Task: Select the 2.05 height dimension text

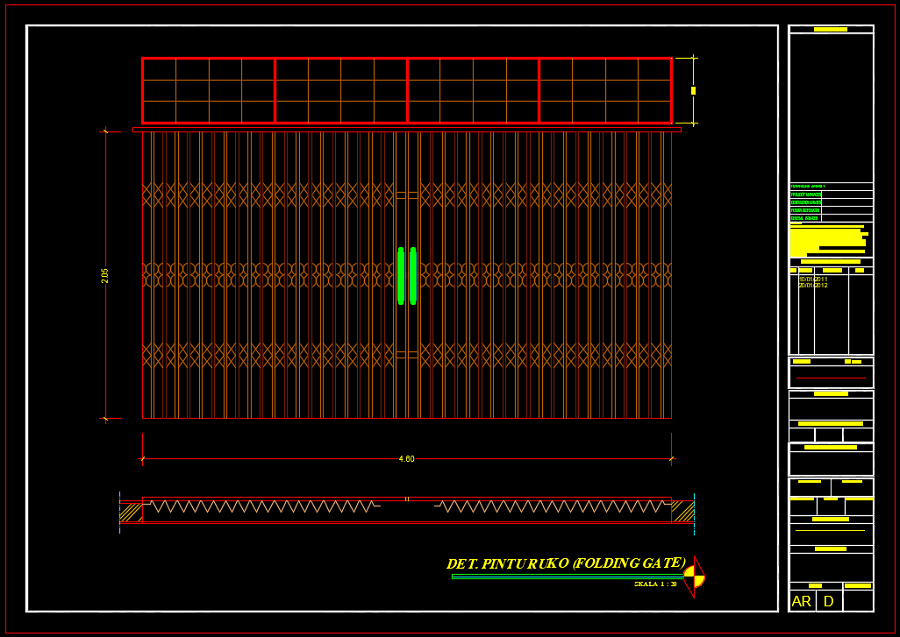Action: (105, 275)
